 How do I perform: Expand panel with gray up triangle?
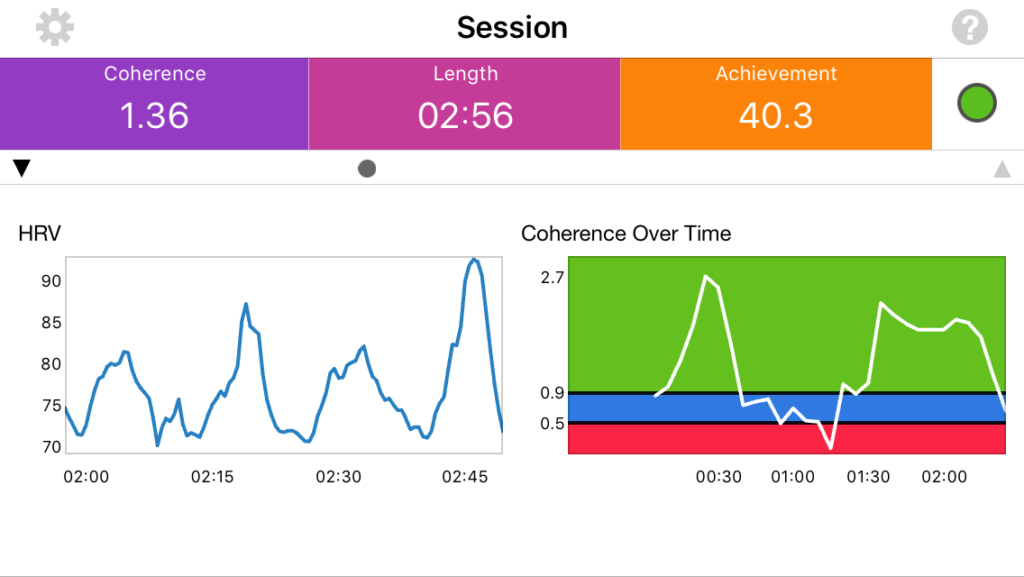(1002, 169)
